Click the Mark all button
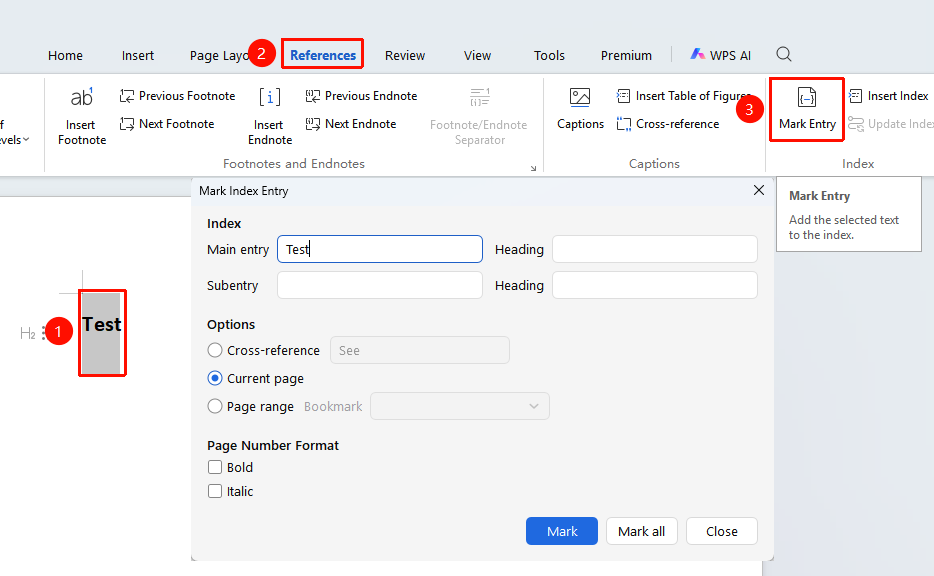This screenshot has height=576, width=934. point(642,531)
